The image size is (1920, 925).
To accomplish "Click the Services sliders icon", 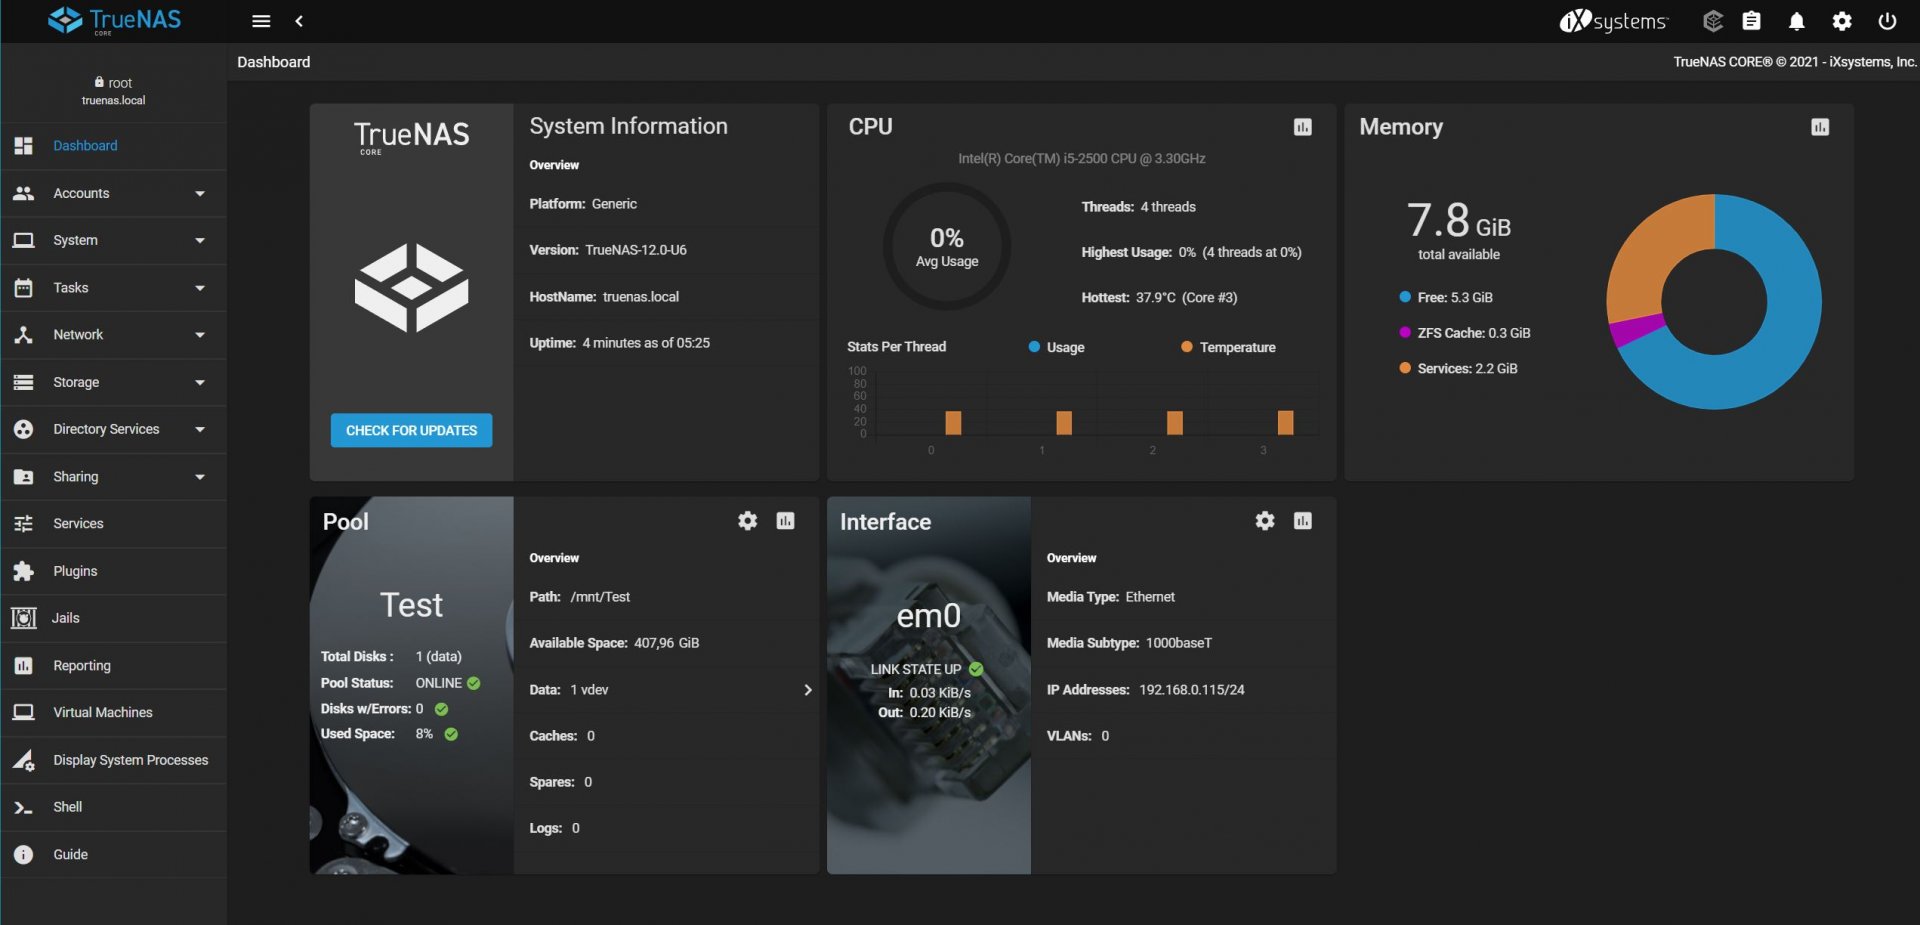I will (x=24, y=523).
